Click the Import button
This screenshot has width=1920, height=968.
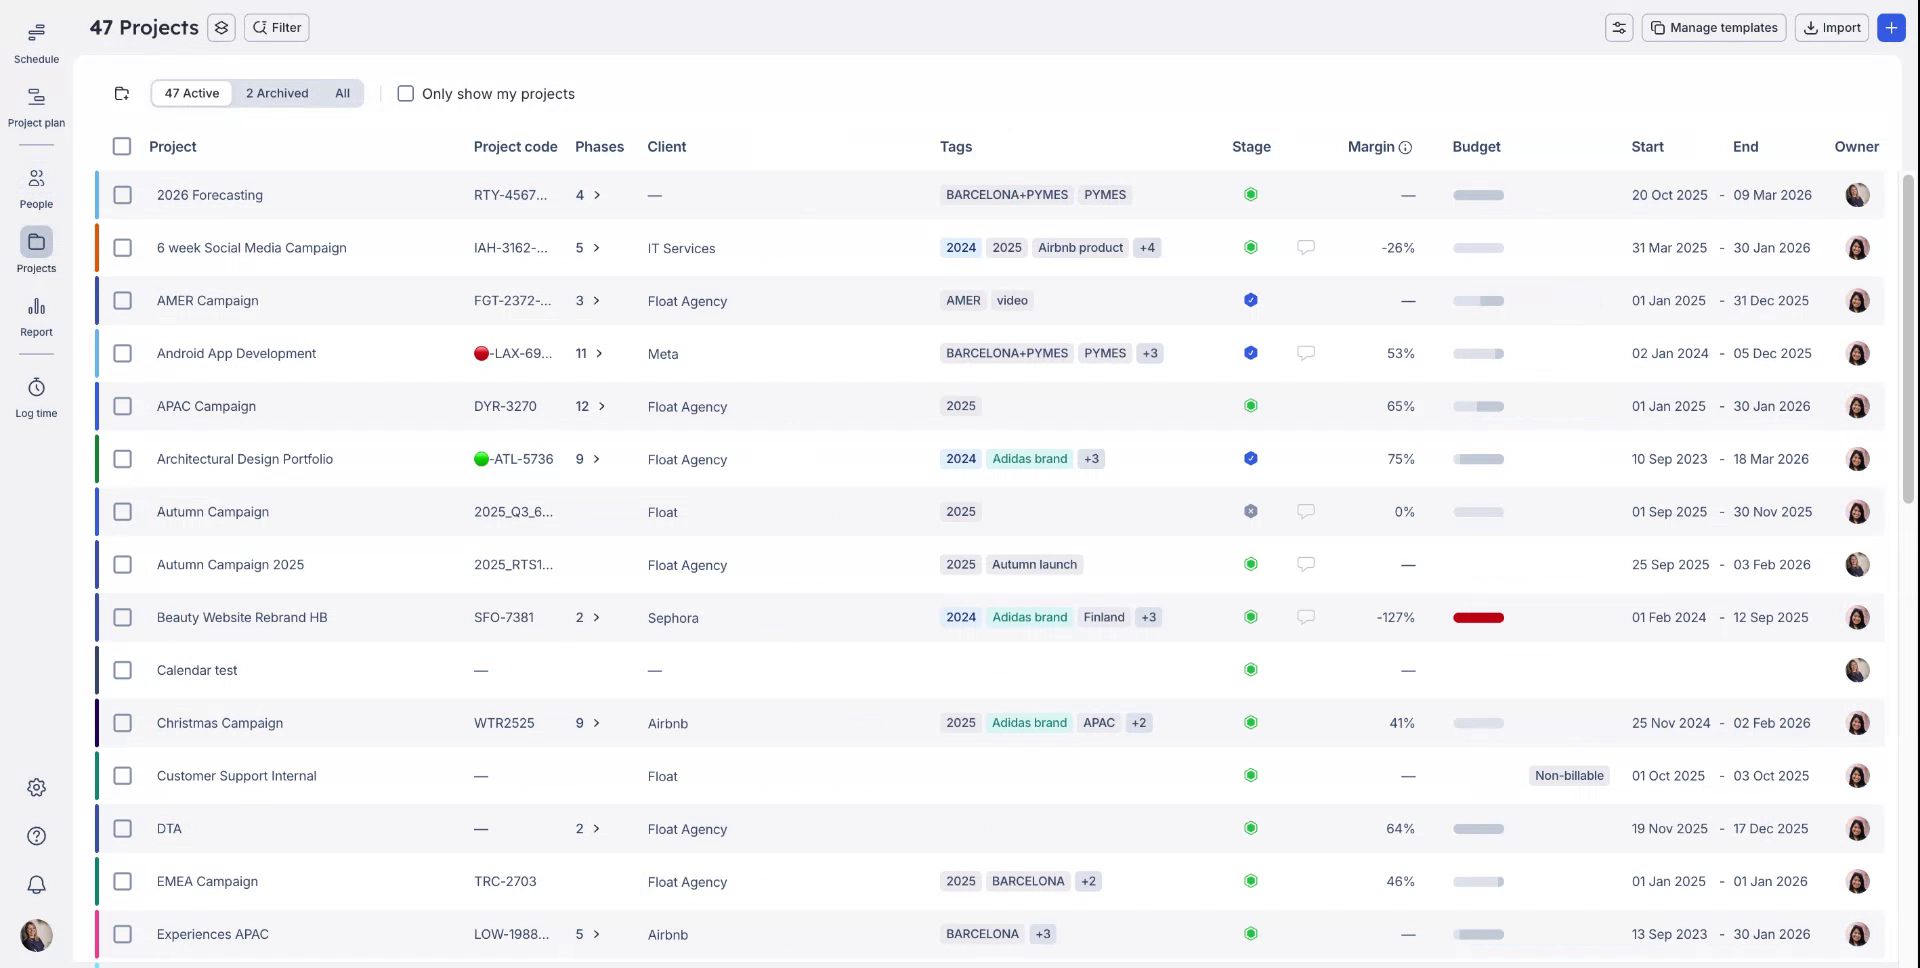[1831, 27]
